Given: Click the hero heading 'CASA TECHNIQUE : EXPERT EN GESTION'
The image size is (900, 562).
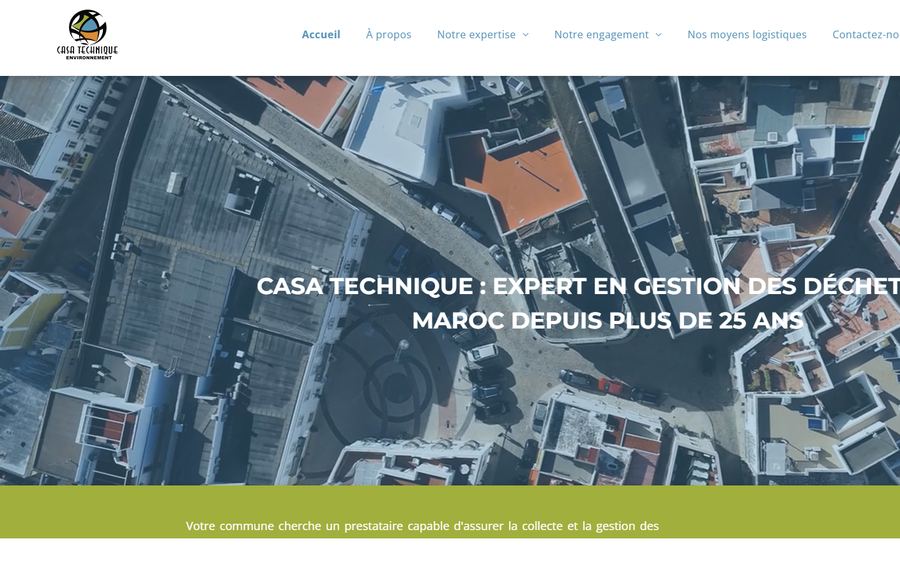Looking at the screenshot, I should (578, 286).
